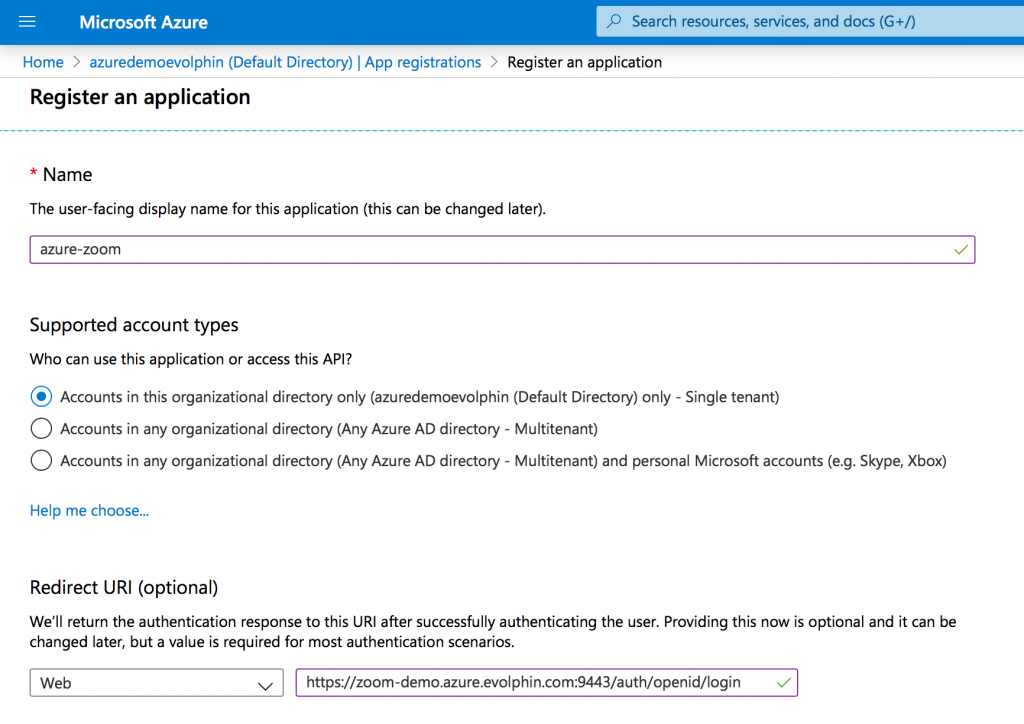Screen dimensions: 1024x724
Task: Click the search magnifier icon
Action: [x=614, y=21]
